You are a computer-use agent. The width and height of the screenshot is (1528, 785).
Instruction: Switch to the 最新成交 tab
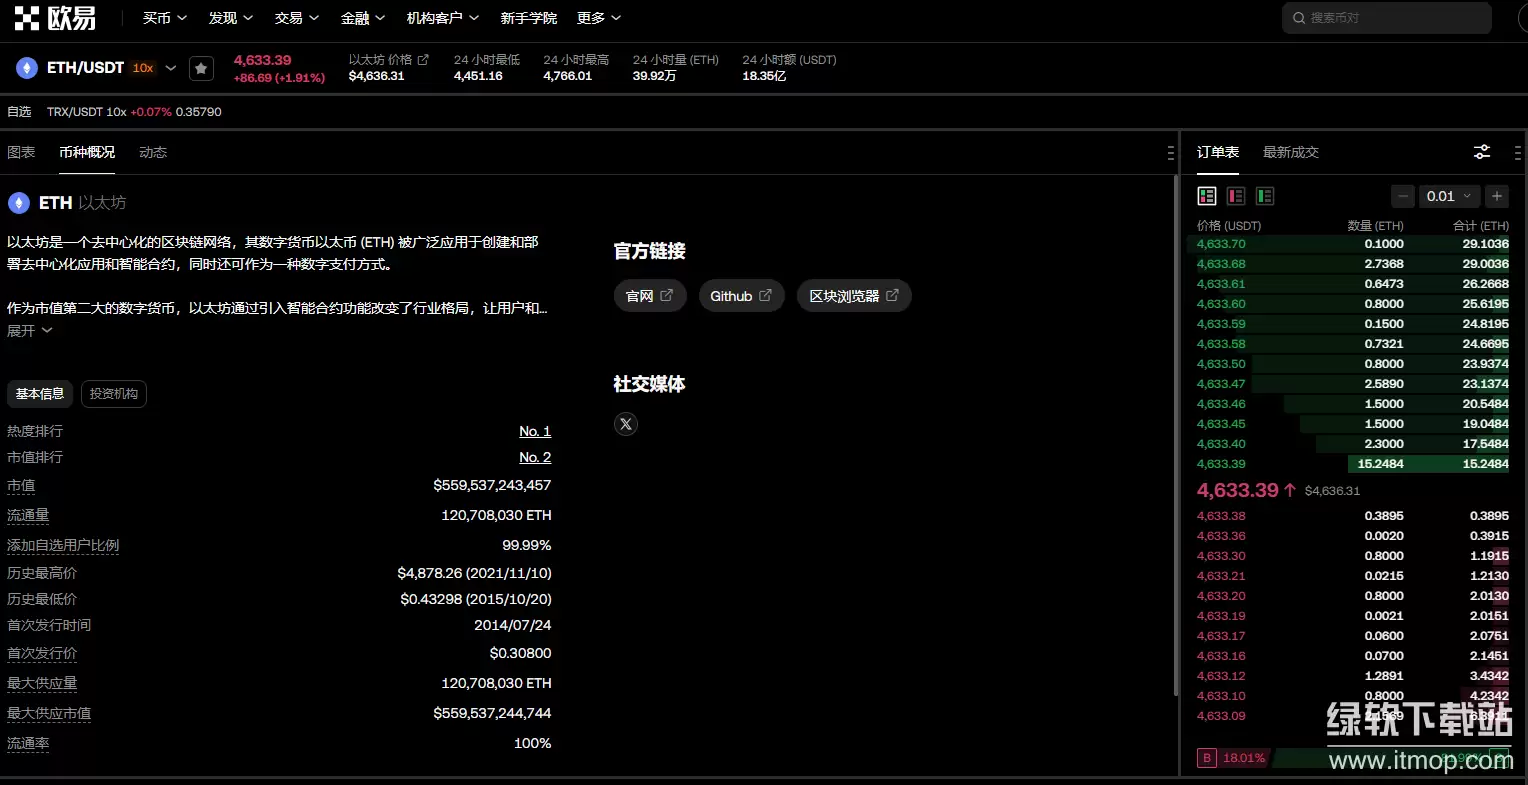click(x=1290, y=152)
